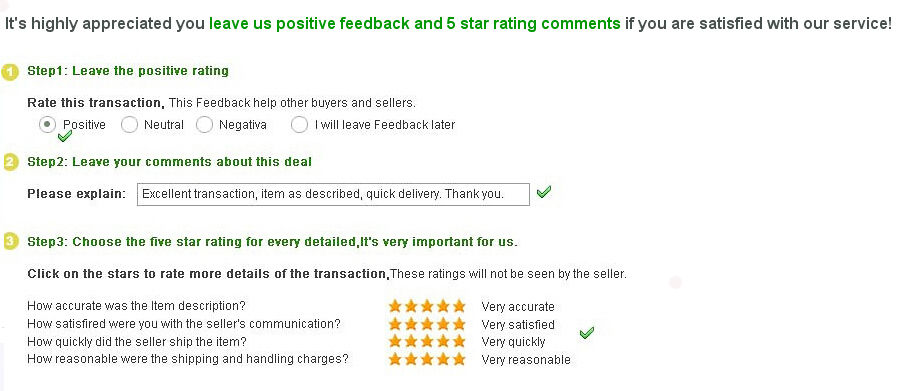Screen dimensions: 911x391
Task: Pick the I will leave Feedback later option
Action: click(x=299, y=124)
